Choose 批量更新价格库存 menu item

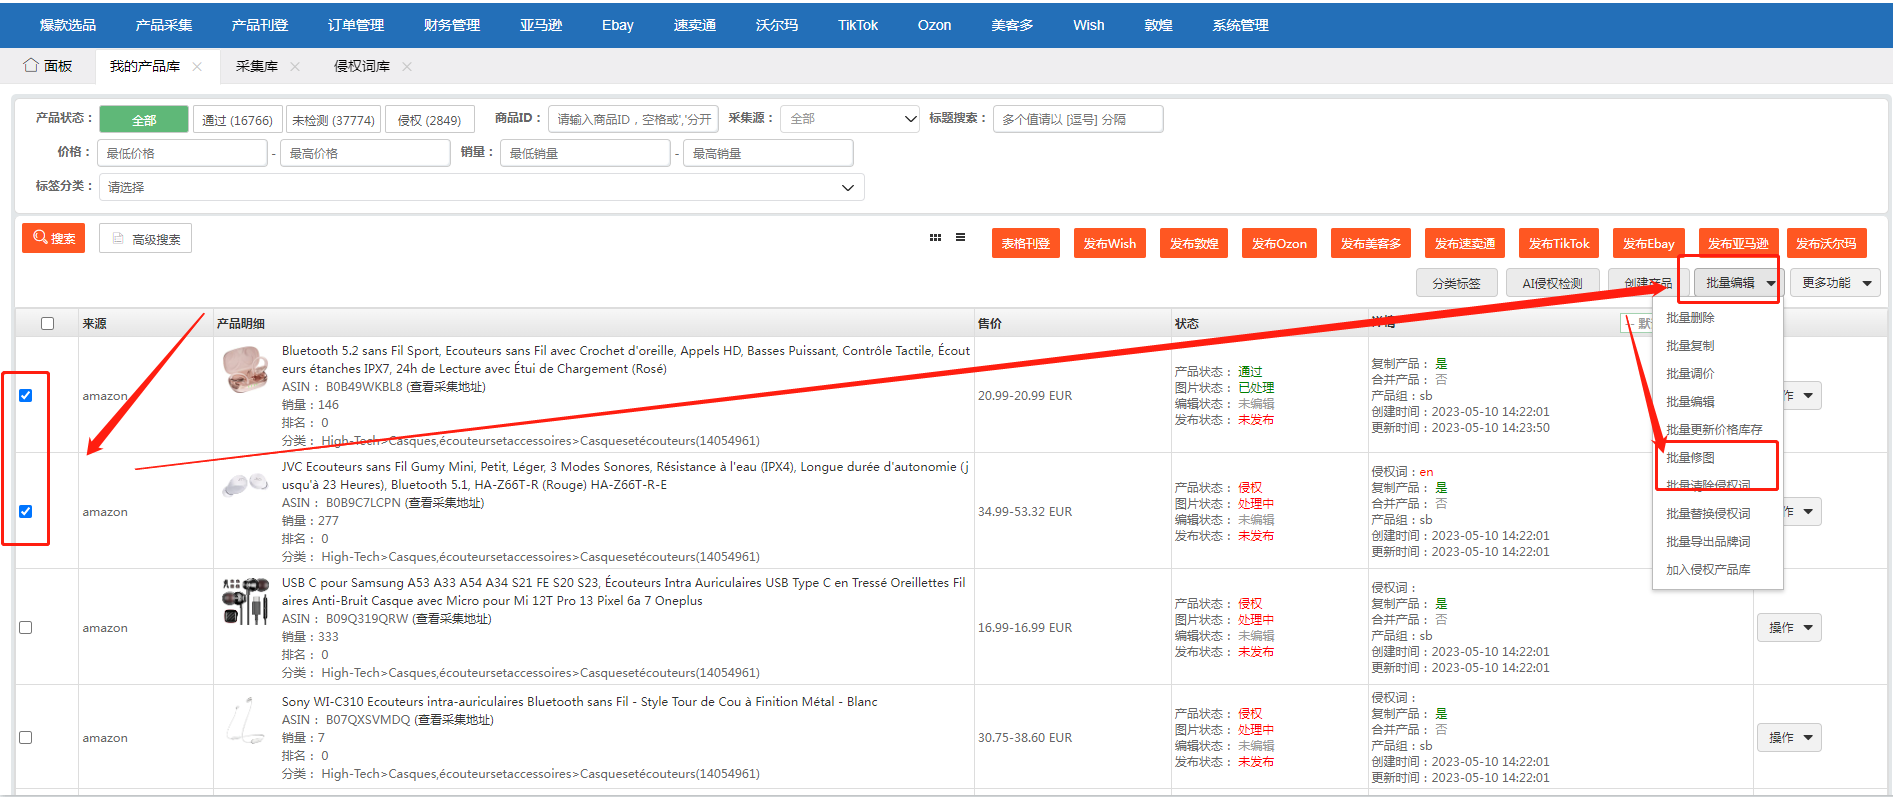(1714, 429)
